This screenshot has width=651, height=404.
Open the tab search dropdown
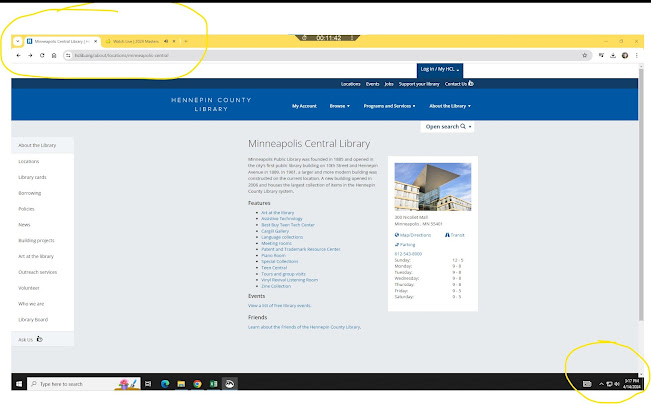17,41
